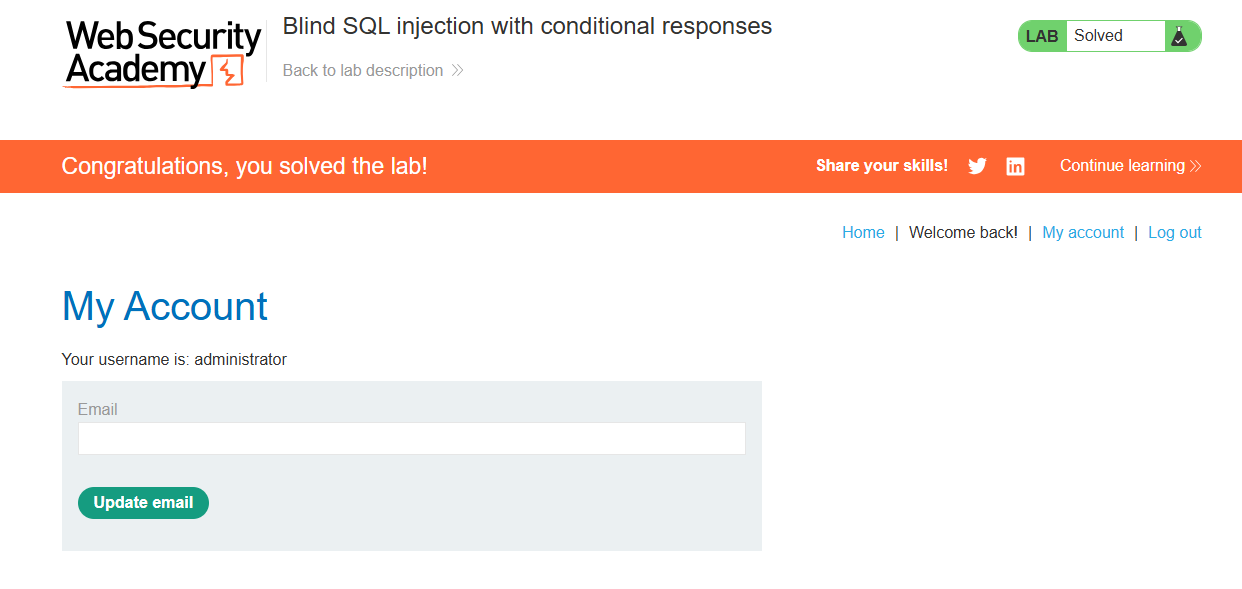Image resolution: width=1242 pixels, height=589 pixels.
Task: Click the lab flask icon
Action: tap(1179, 36)
